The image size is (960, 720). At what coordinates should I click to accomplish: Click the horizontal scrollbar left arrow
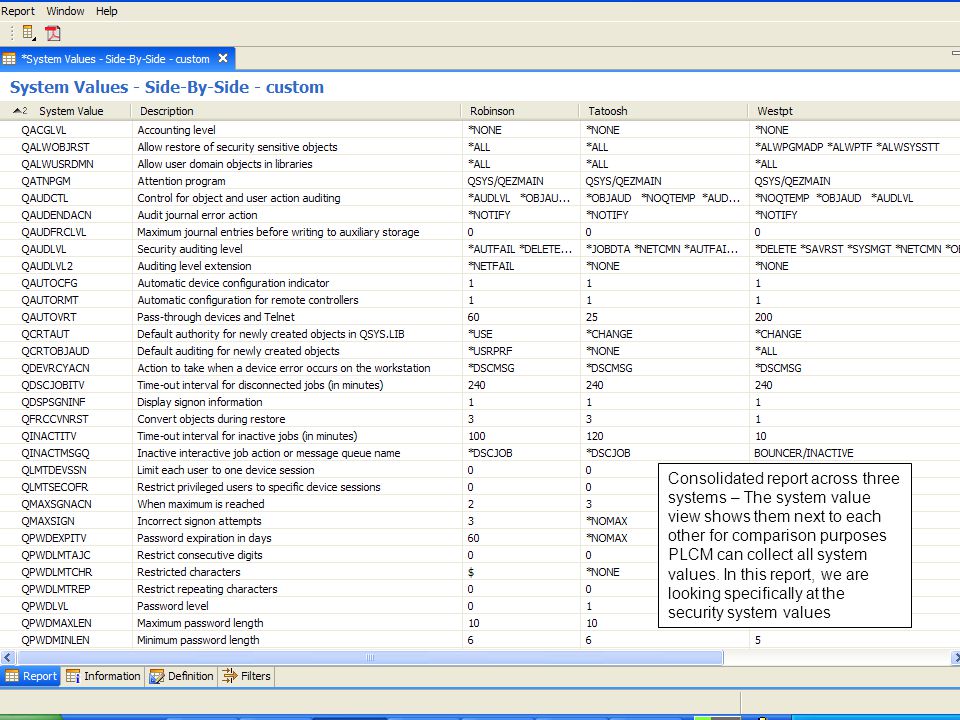7,658
